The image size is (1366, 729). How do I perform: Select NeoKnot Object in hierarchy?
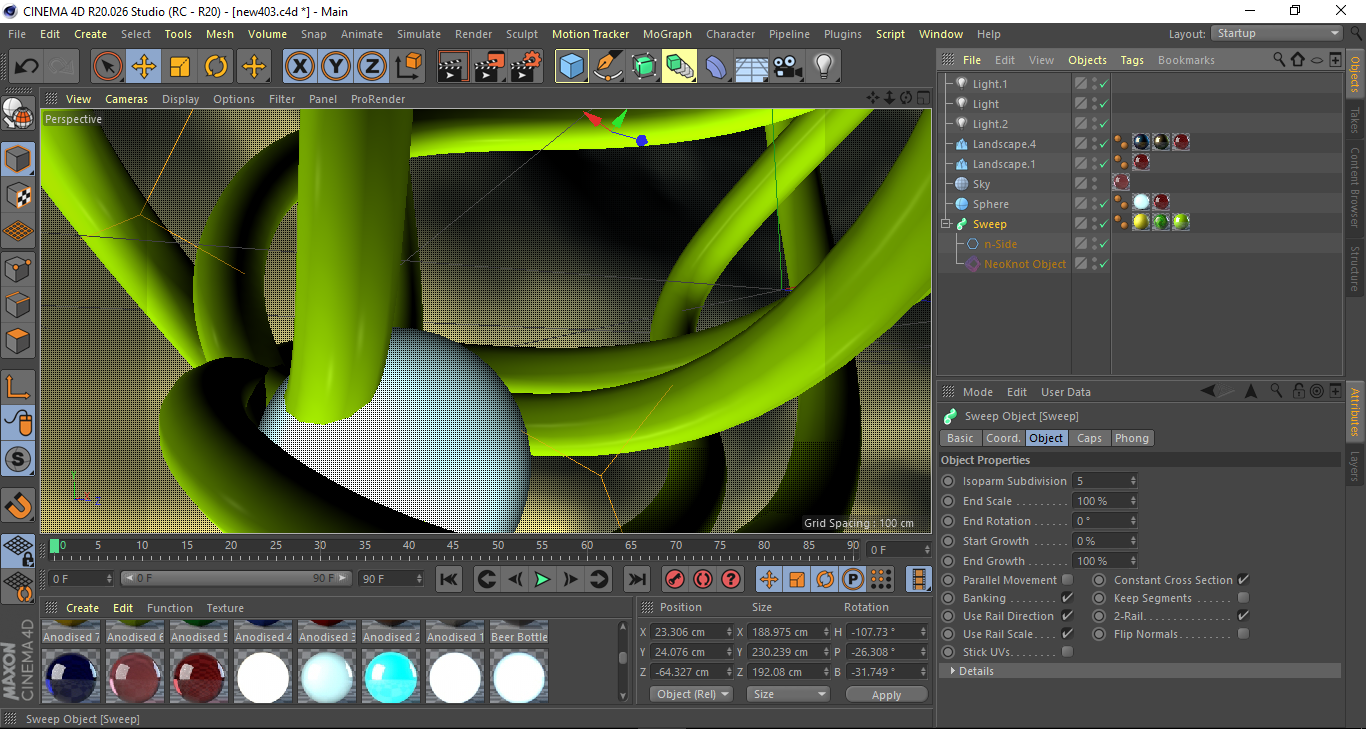[1024, 264]
